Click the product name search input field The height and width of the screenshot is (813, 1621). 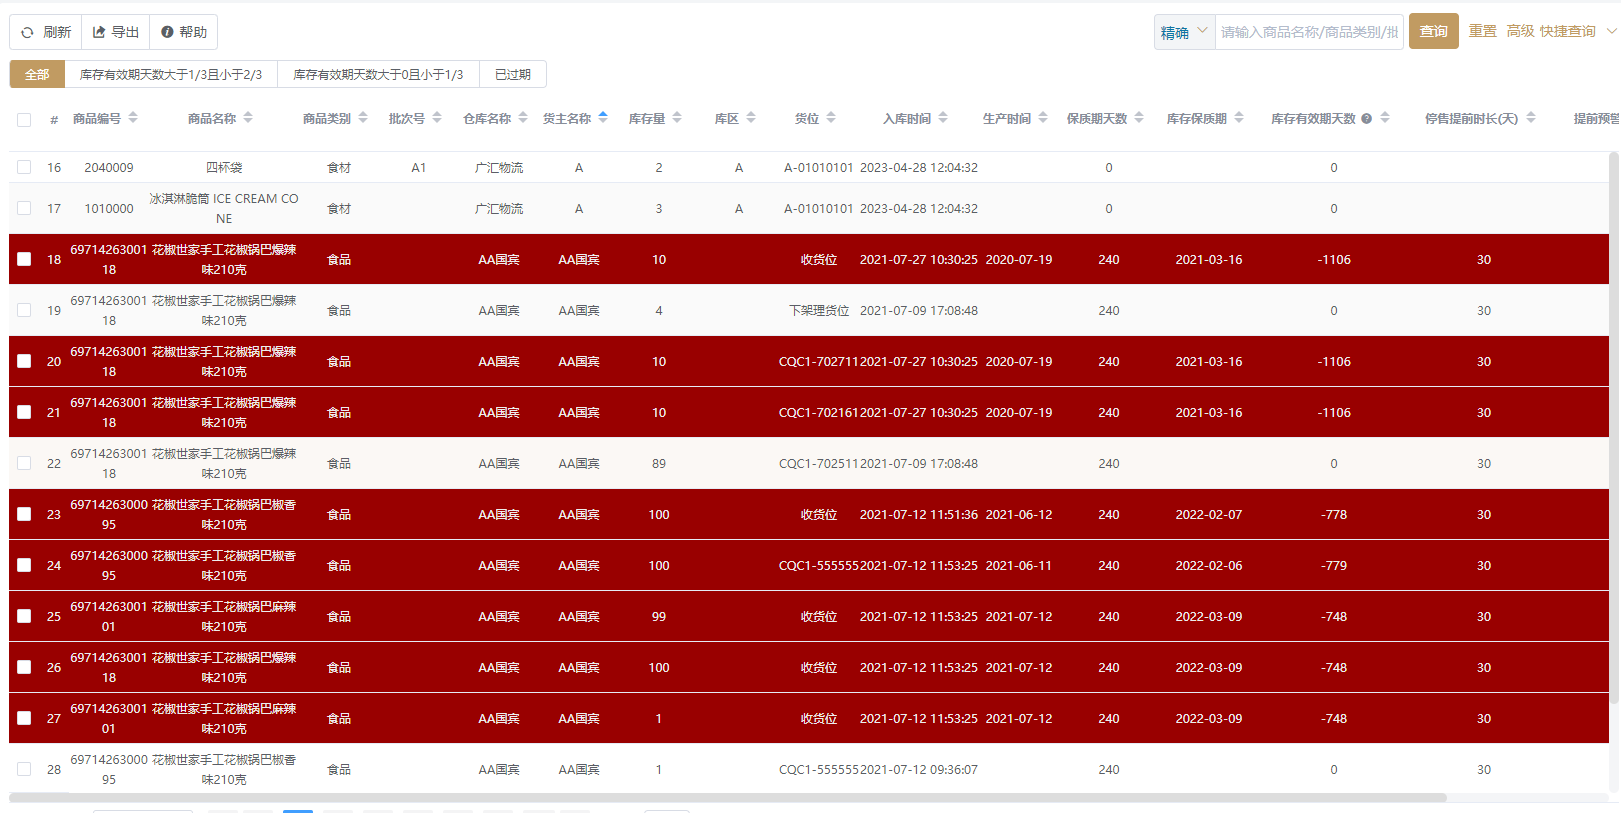pos(1309,32)
